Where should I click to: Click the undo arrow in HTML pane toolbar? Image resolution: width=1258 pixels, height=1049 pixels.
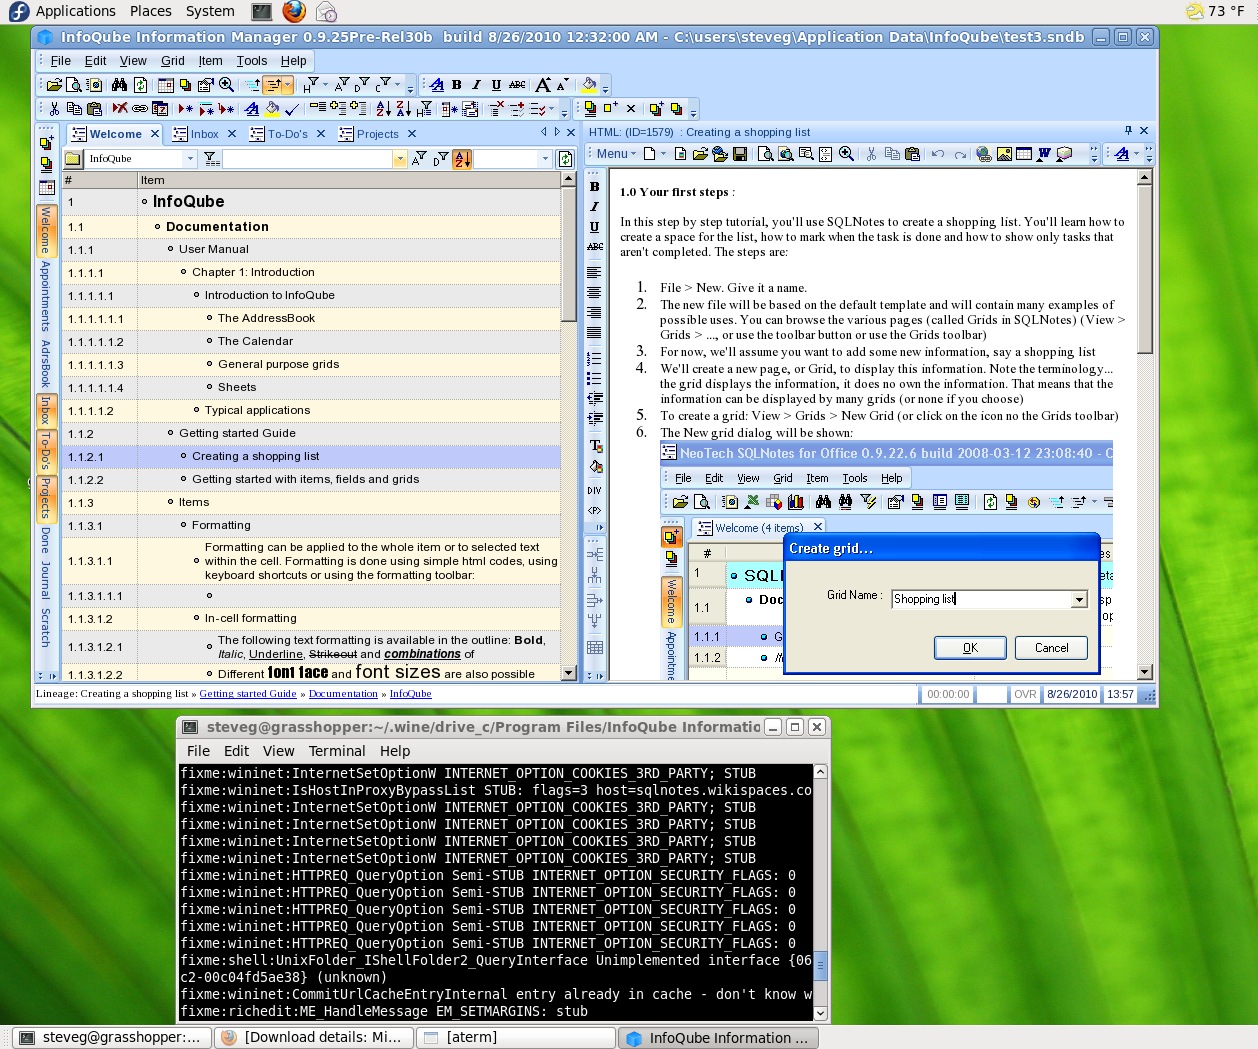937,154
